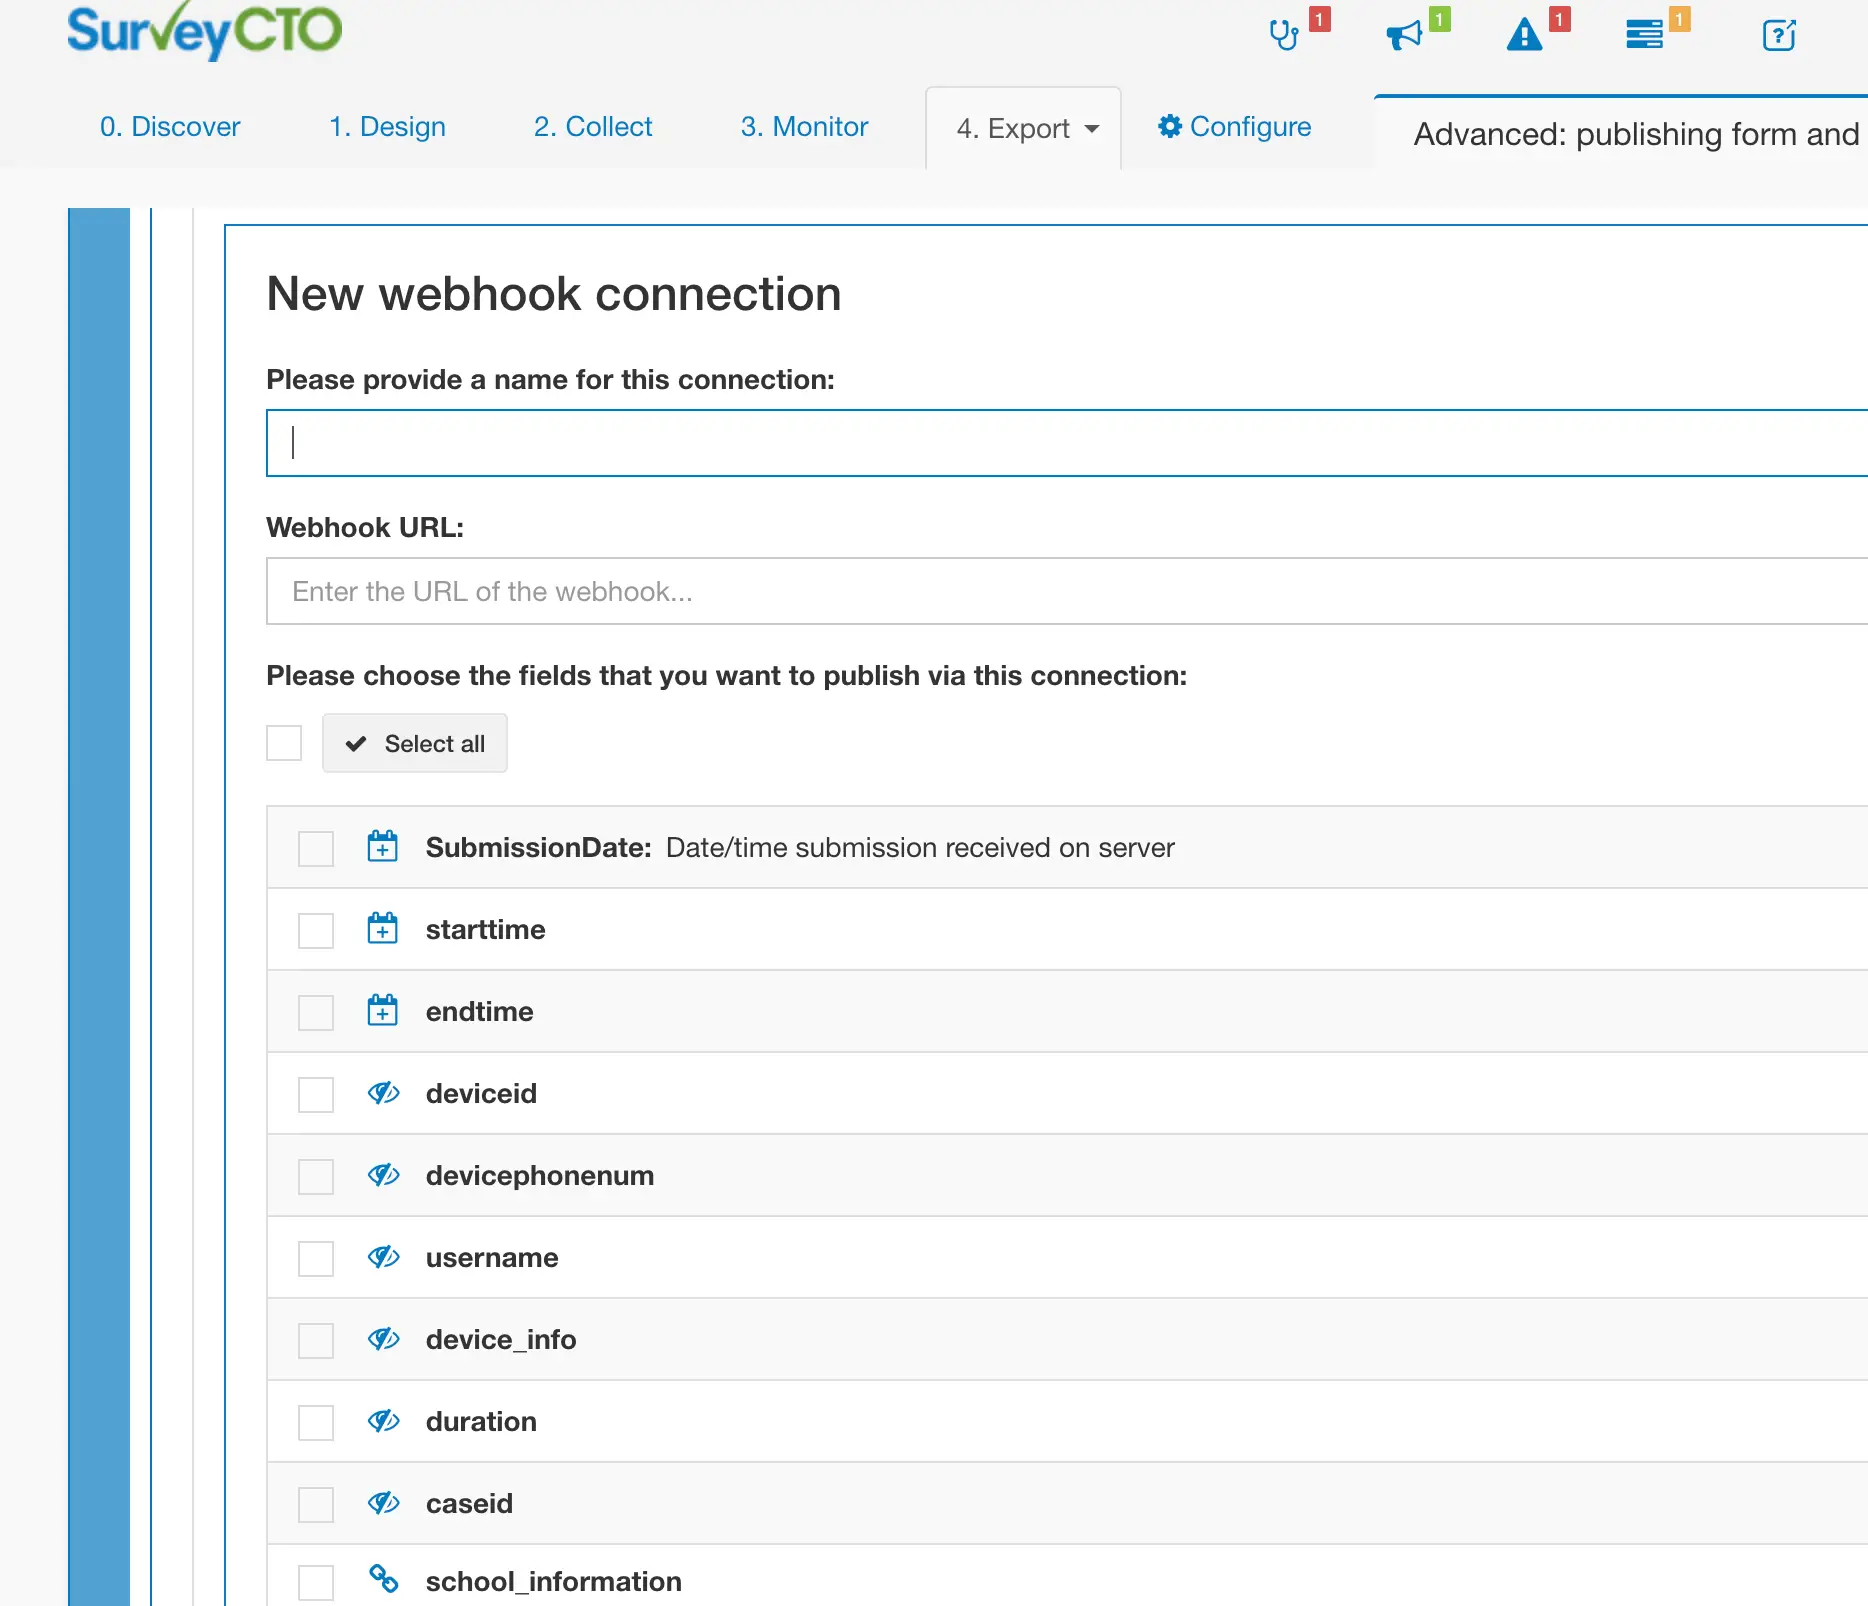The image size is (1868, 1606).
Task: View announcements via the megaphone icon
Action: point(1405,34)
